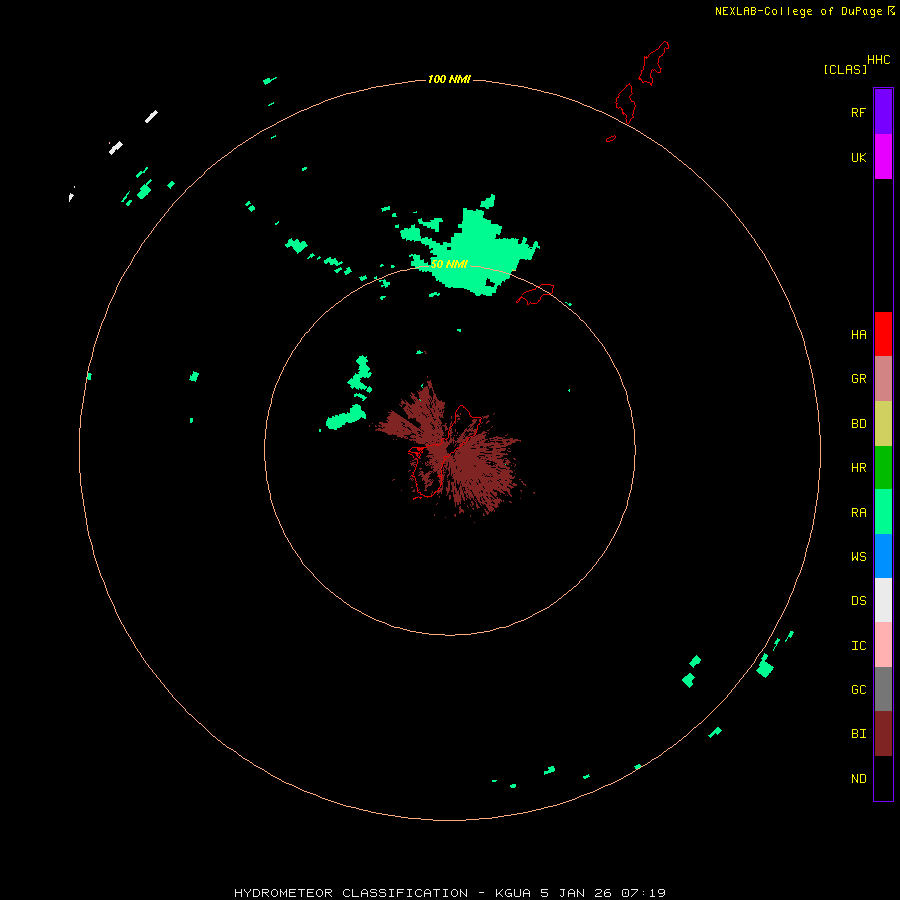The height and width of the screenshot is (900, 900).
Task: Click the HA legend label
Action: pyautogui.click(x=858, y=335)
